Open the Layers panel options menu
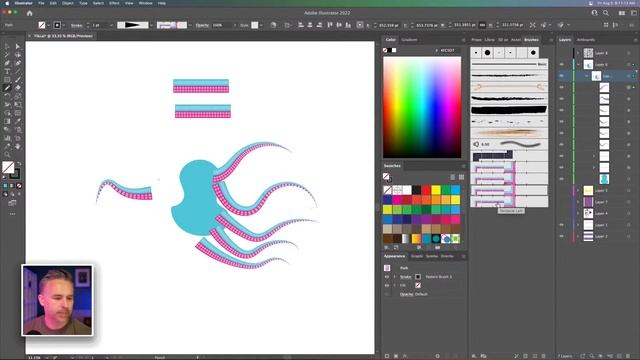Image resolution: width=640 pixels, height=360 pixels. 636,40
